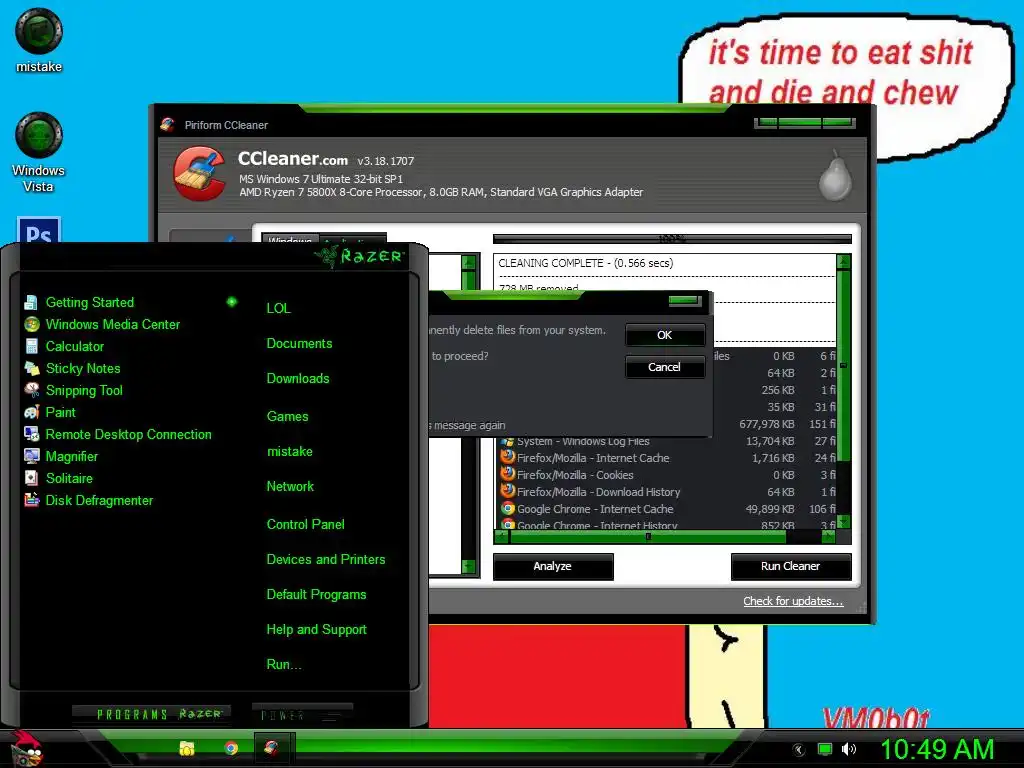Open Control Panel from the Start menu
1024x768 pixels.
click(305, 524)
